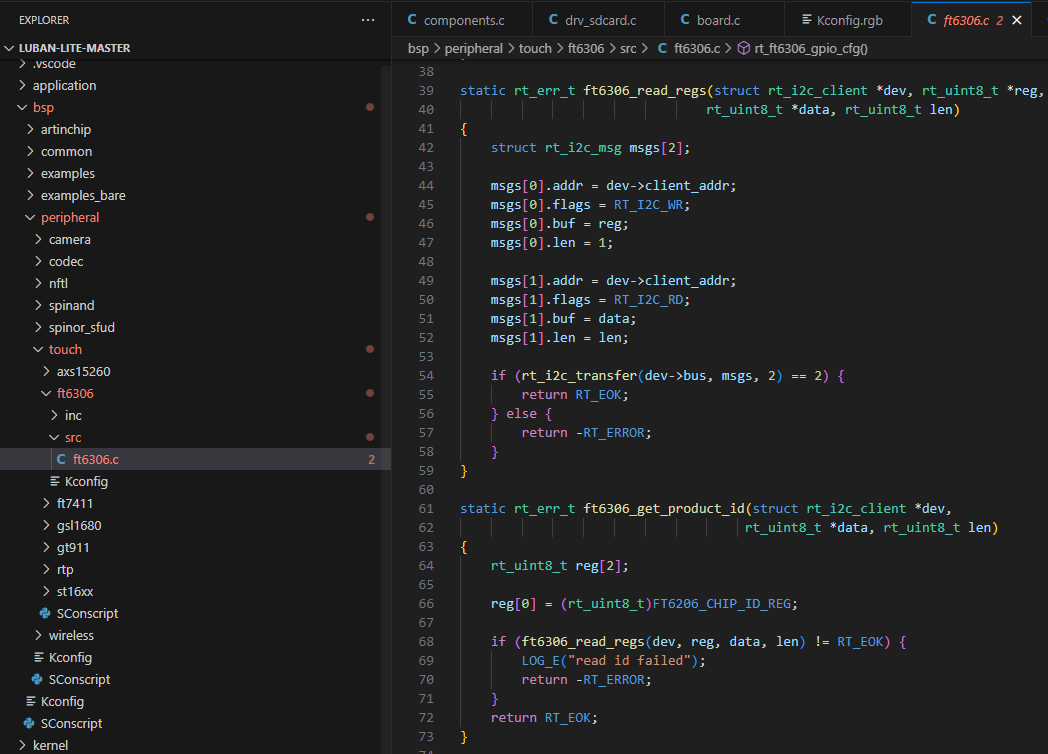1048x754 pixels.
Task: Click the function symbol icon in breadcrumb
Action: click(x=743, y=48)
